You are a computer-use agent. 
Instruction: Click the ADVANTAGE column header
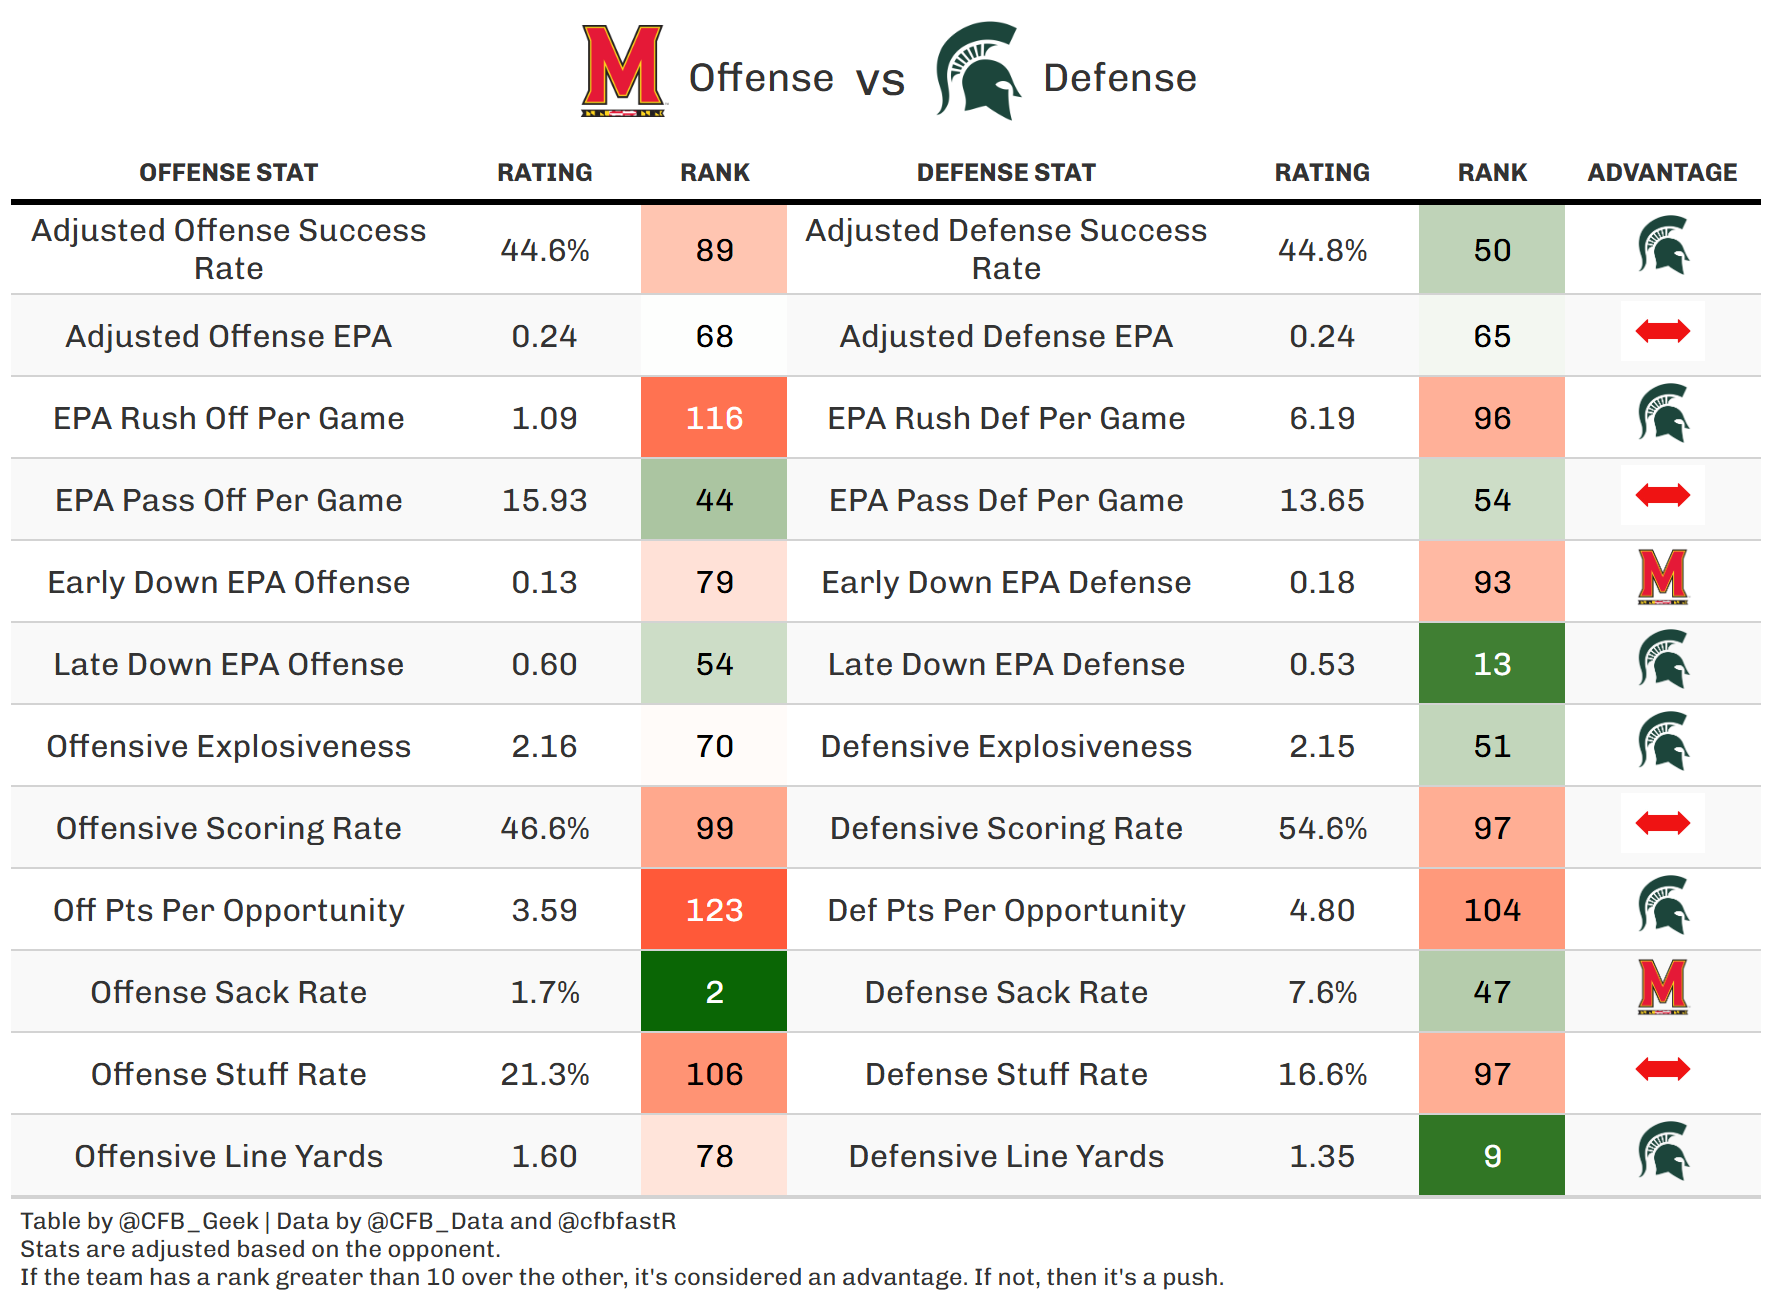1662,173
